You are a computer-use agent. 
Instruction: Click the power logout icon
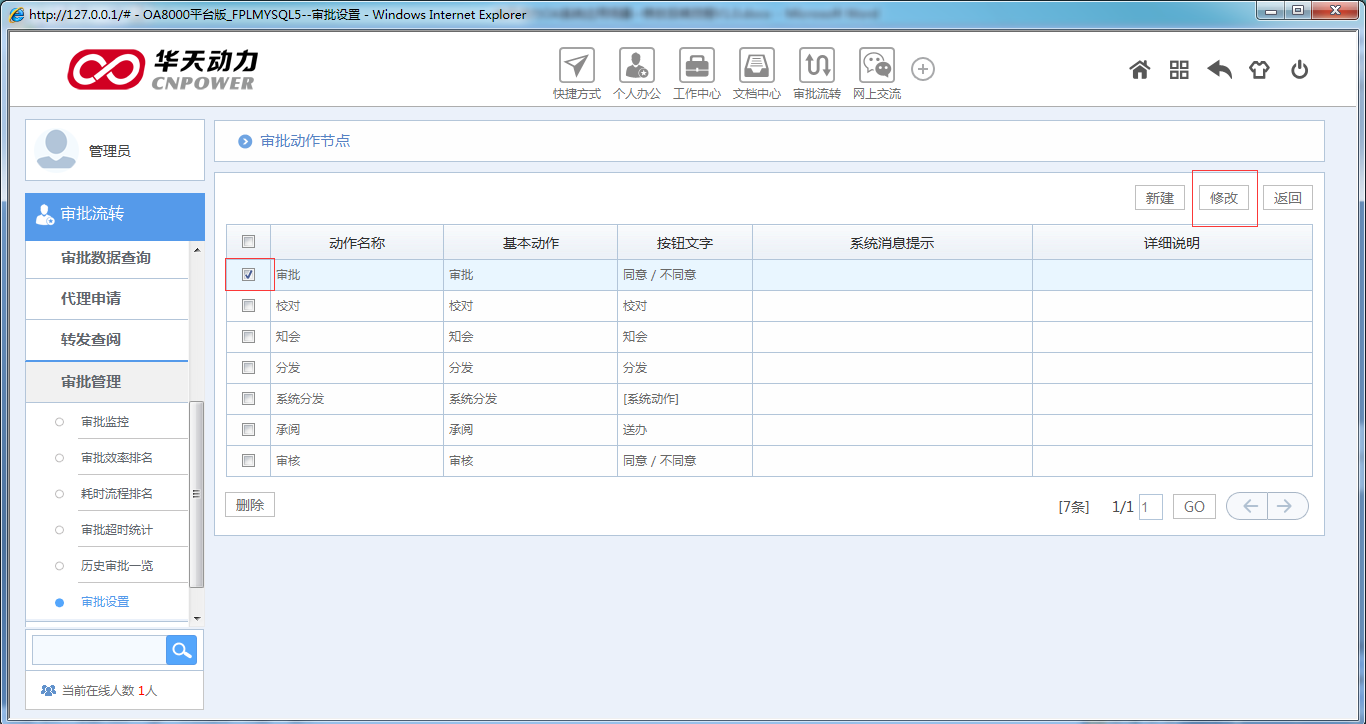[x=1299, y=70]
